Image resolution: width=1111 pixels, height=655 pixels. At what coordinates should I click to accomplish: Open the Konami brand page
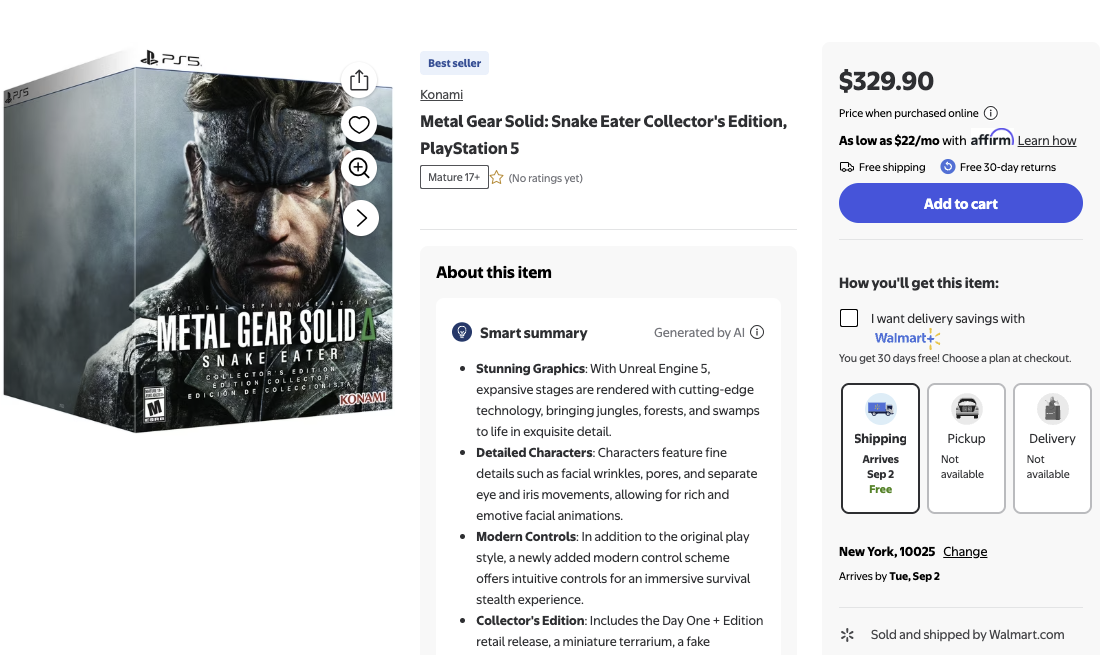pos(441,94)
